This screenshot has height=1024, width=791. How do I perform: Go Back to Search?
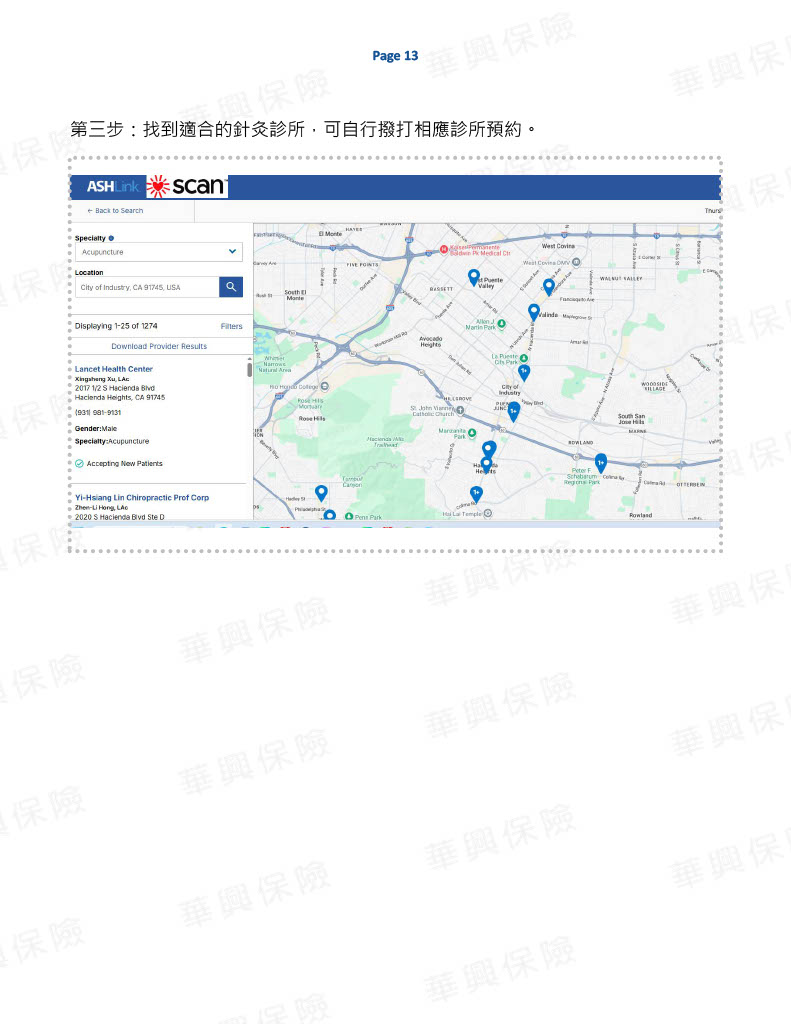(x=115, y=211)
